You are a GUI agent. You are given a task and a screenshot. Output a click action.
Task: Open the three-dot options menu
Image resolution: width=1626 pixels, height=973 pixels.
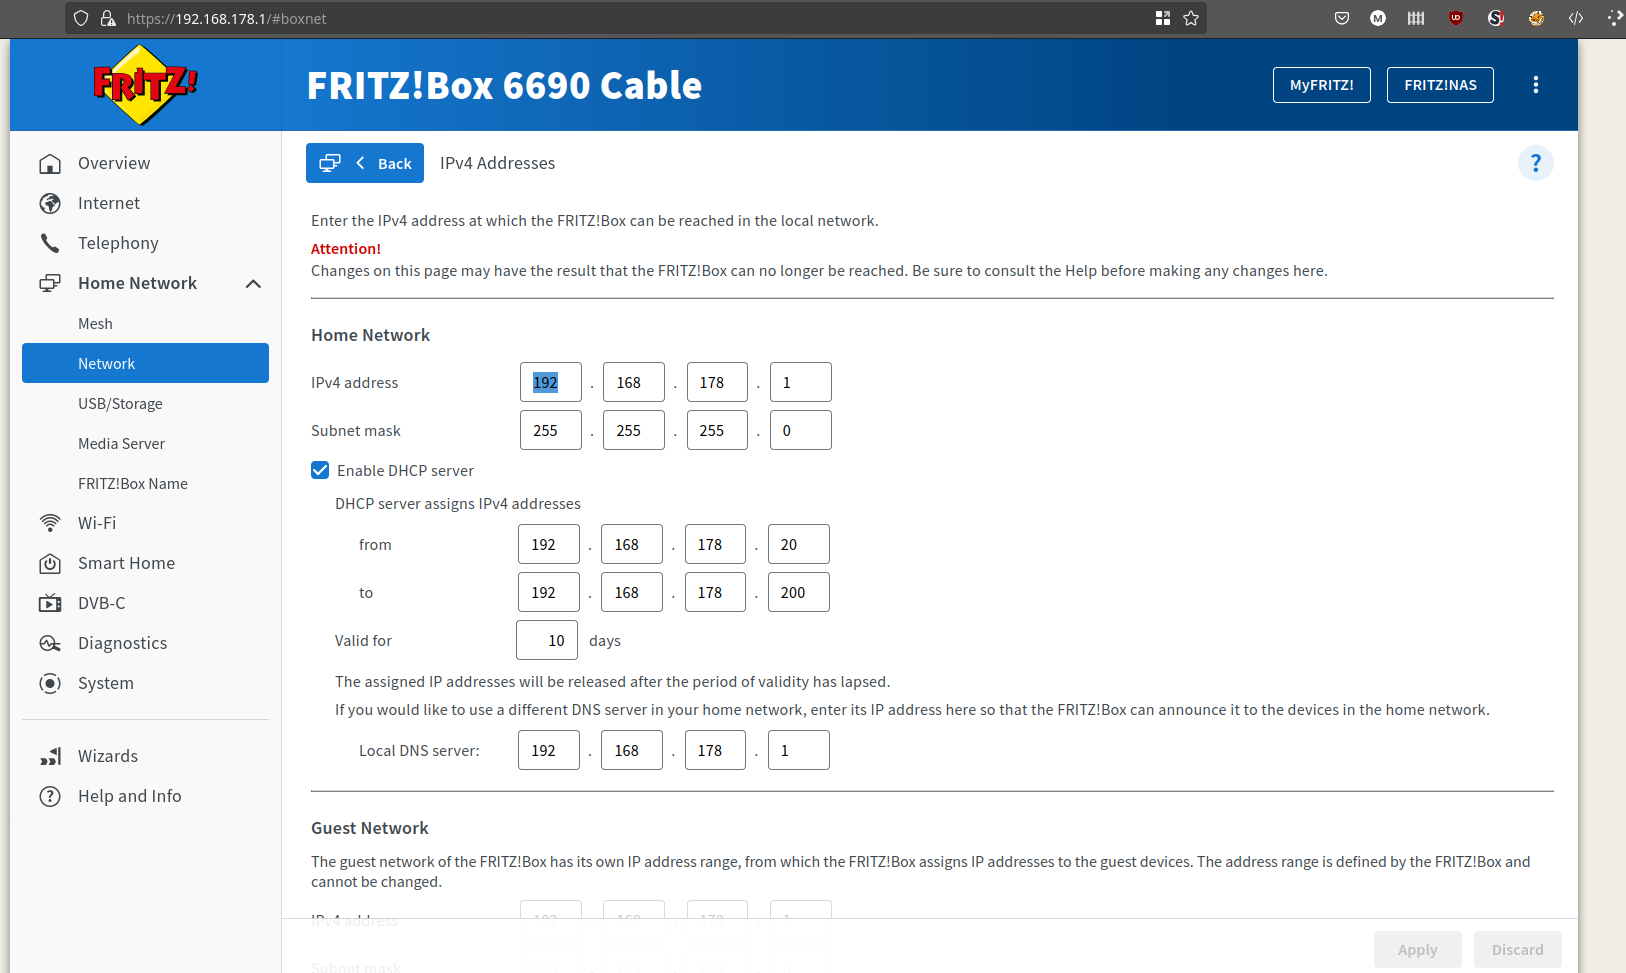(1535, 85)
